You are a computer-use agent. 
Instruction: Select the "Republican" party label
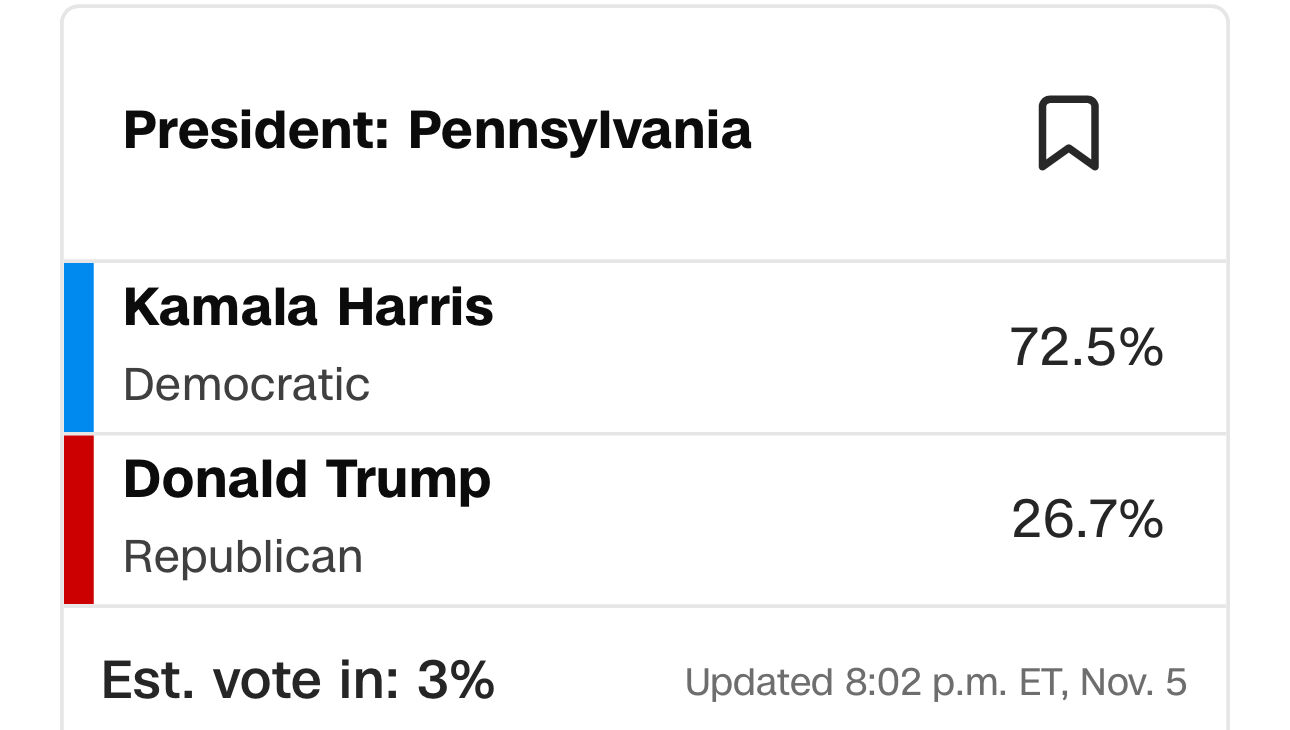[243, 557]
